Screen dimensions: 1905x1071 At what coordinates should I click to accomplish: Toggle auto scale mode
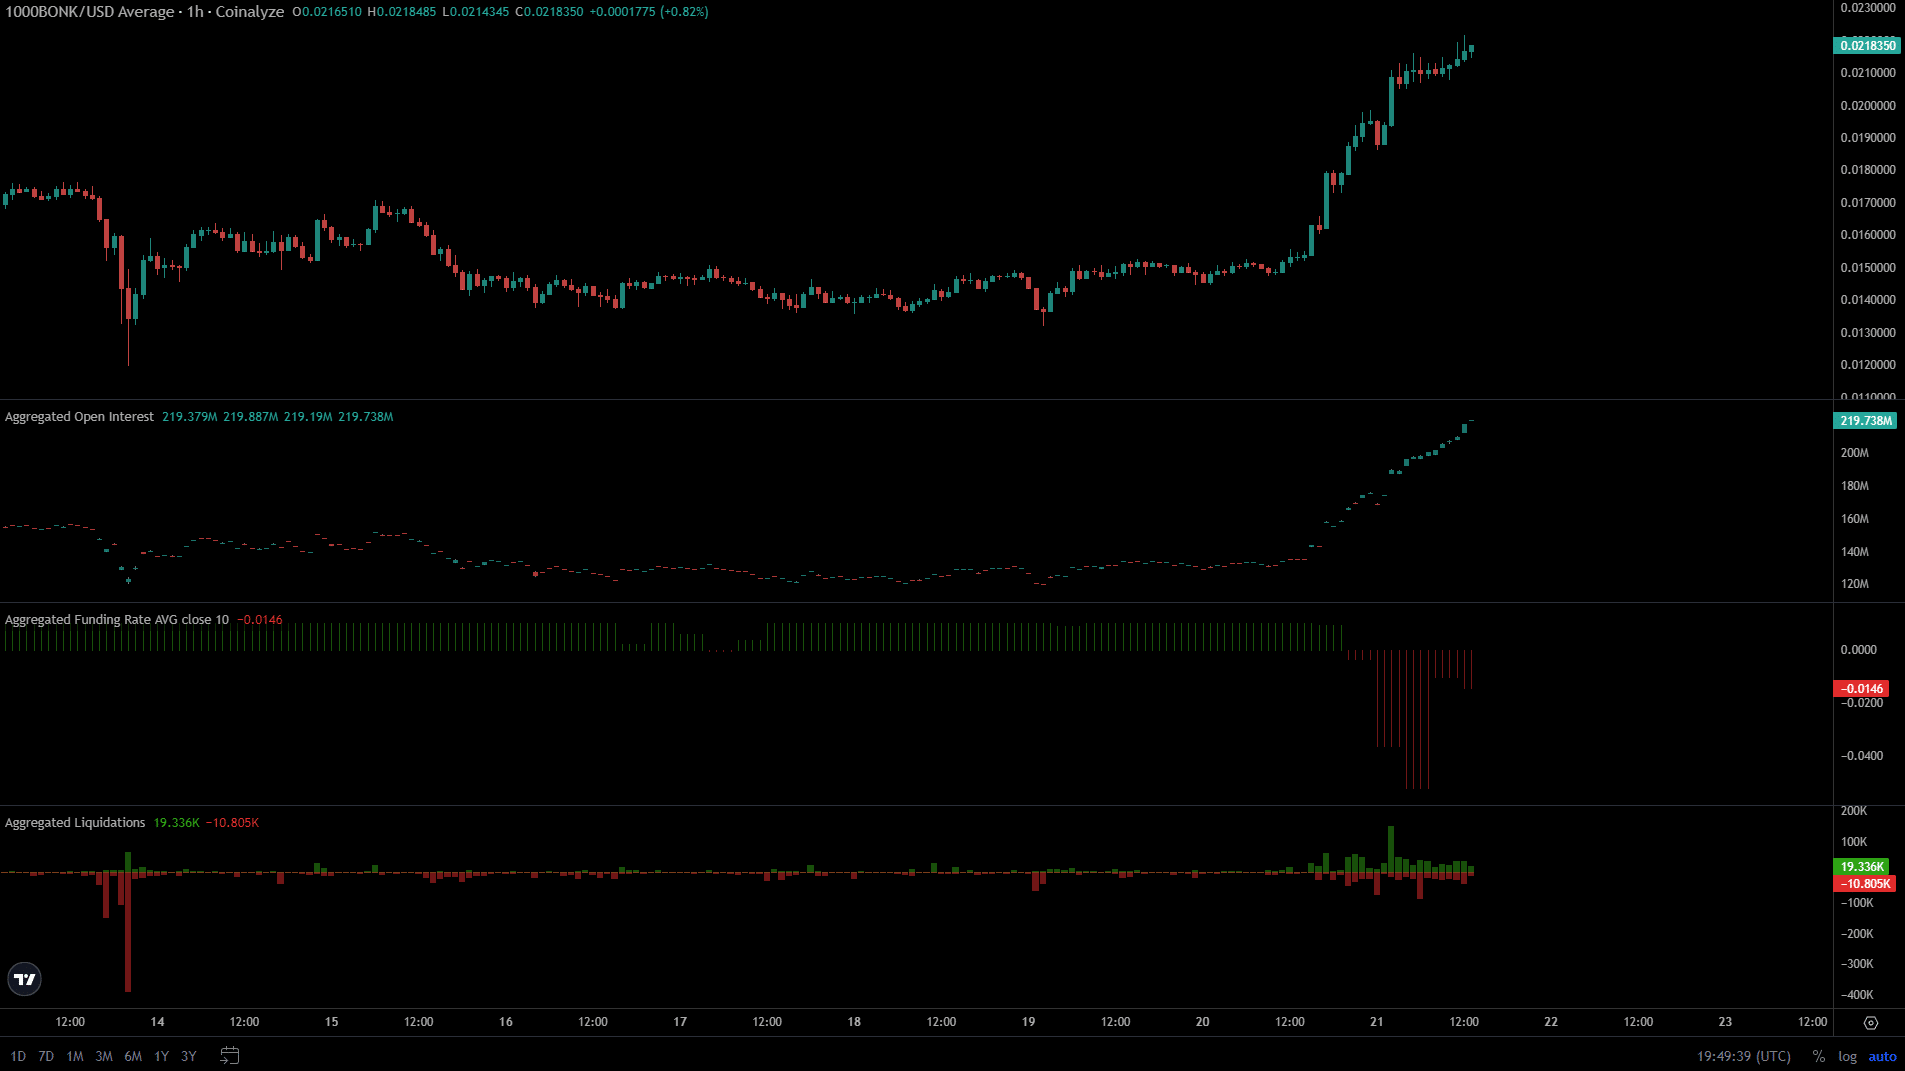[1882, 1056]
